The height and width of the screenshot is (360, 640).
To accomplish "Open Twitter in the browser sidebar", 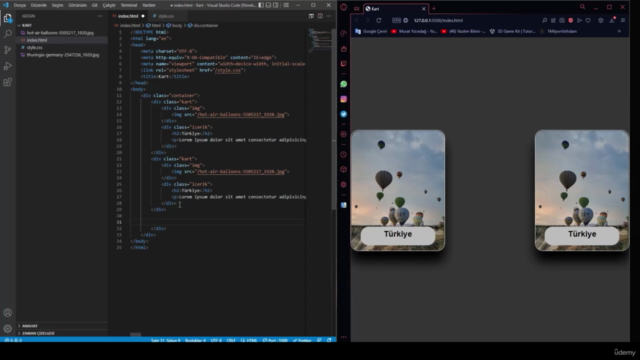I will tap(344, 114).
